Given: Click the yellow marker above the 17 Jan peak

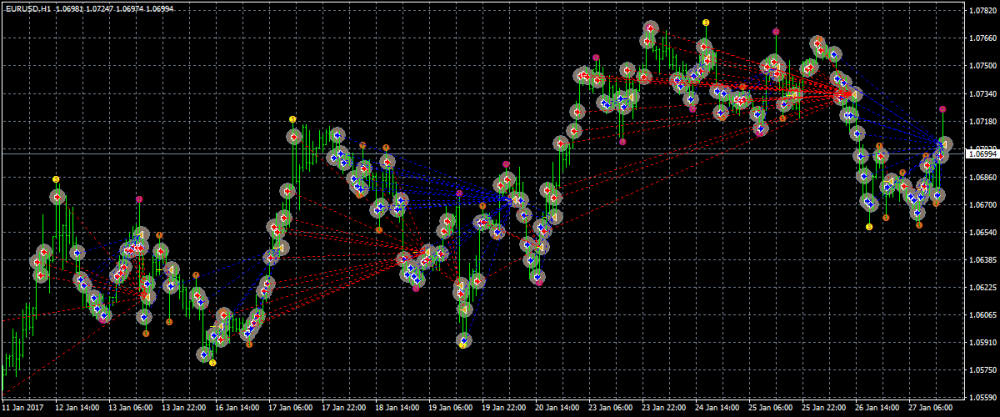Looking at the screenshot, I should click(293, 120).
